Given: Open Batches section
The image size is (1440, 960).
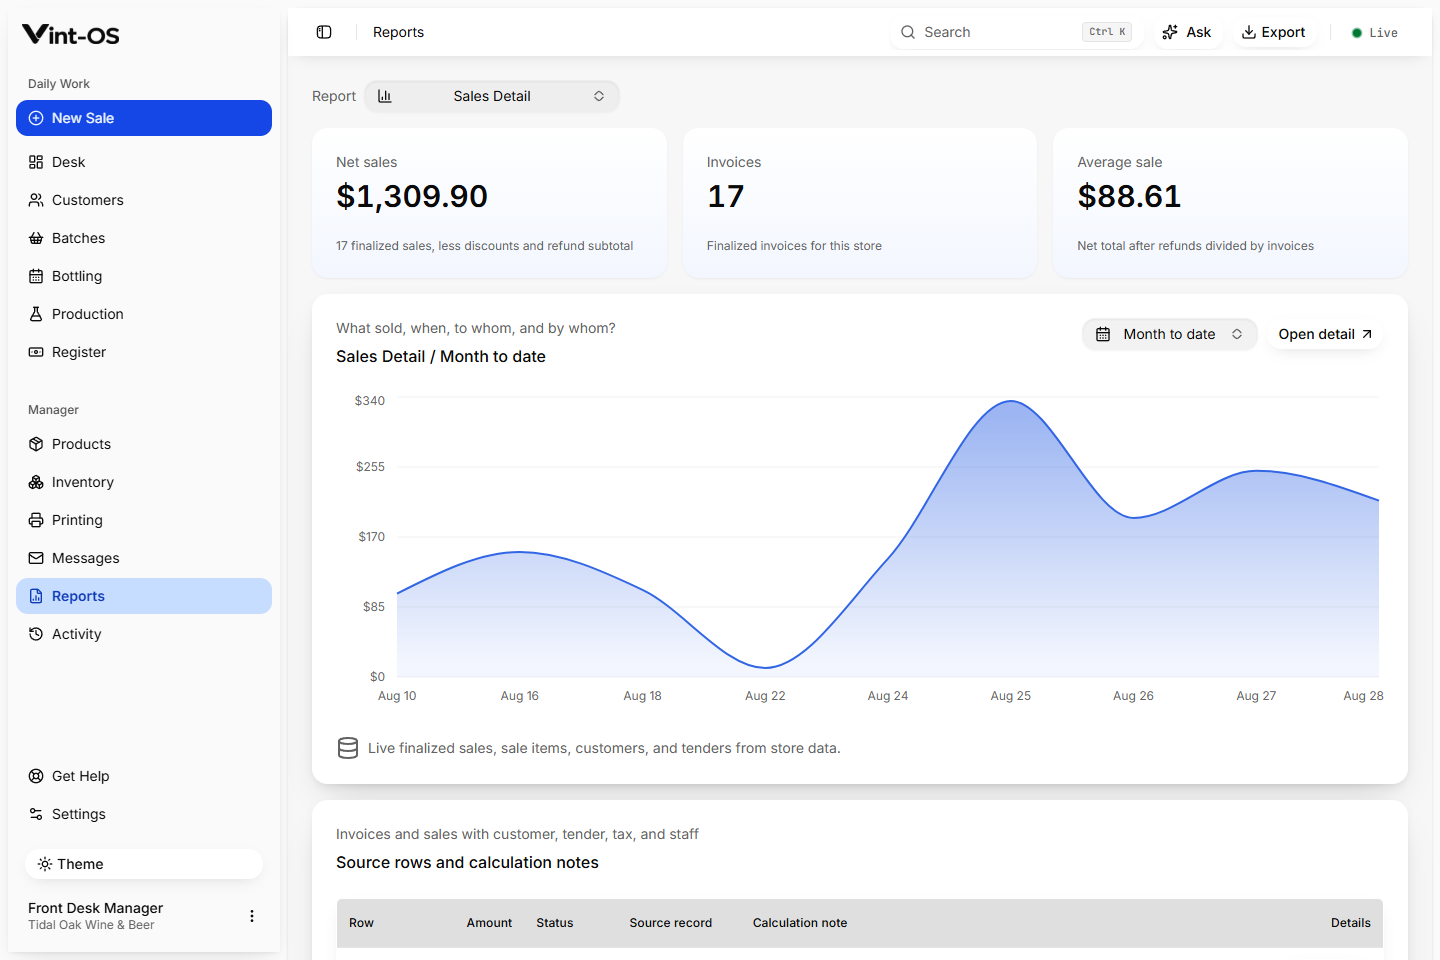Looking at the screenshot, I should pyautogui.click(x=144, y=238).
